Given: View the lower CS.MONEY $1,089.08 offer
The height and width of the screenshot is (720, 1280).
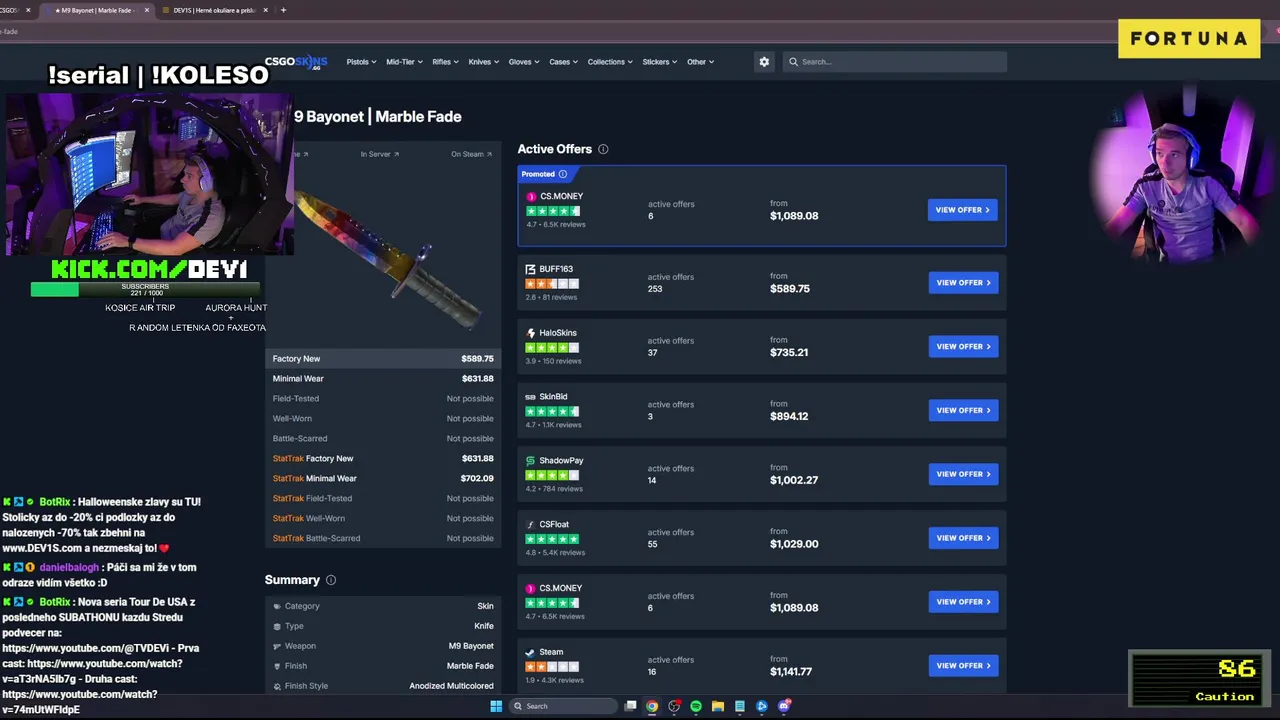Looking at the screenshot, I should (x=963, y=602).
